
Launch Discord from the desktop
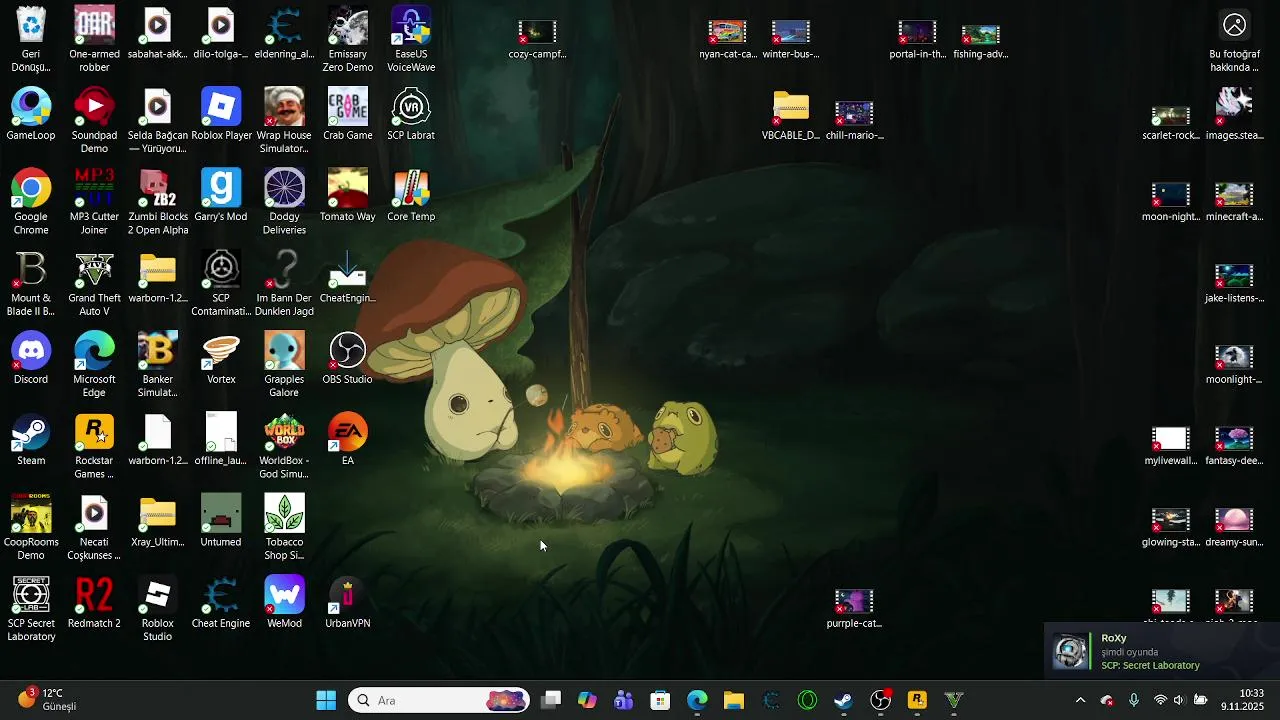pyautogui.click(x=31, y=358)
